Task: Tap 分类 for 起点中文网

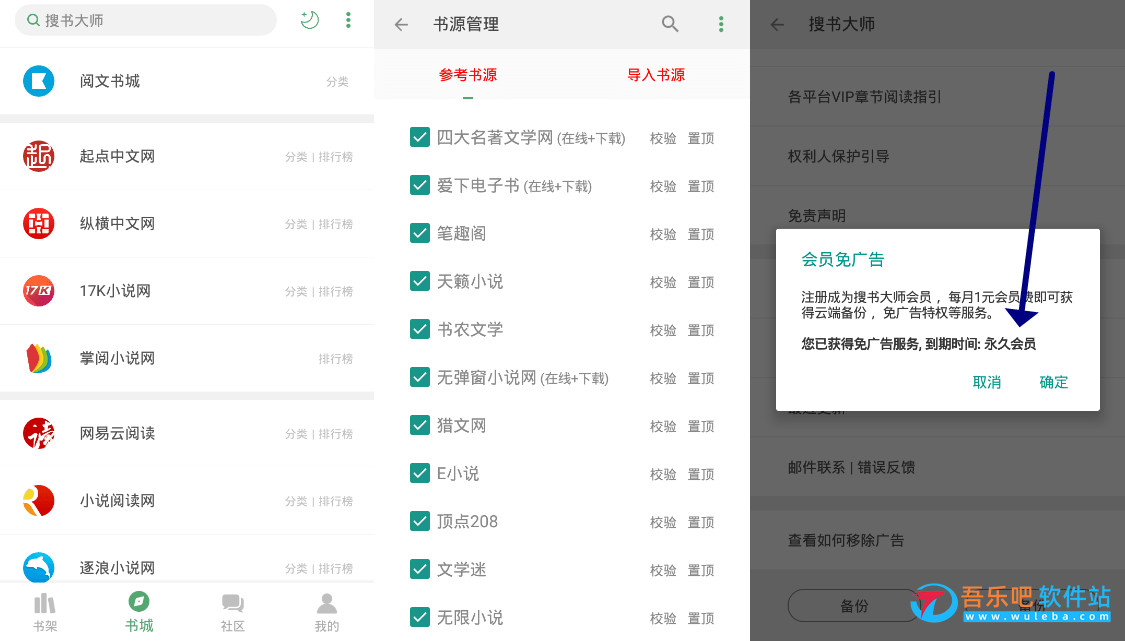Action: (296, 156)
